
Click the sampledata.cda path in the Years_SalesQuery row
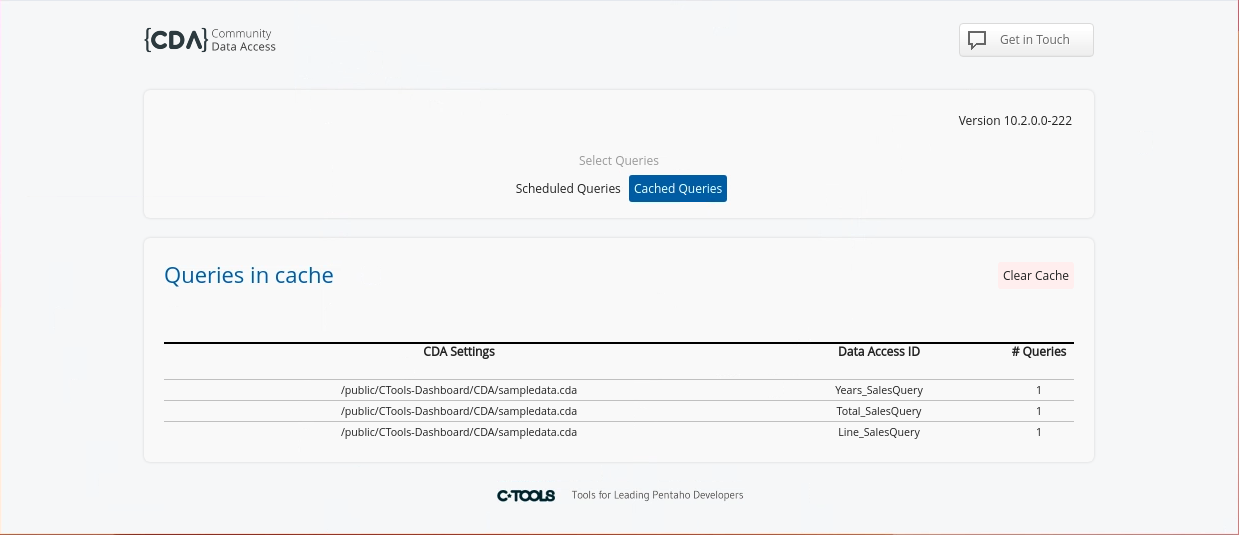459,390
